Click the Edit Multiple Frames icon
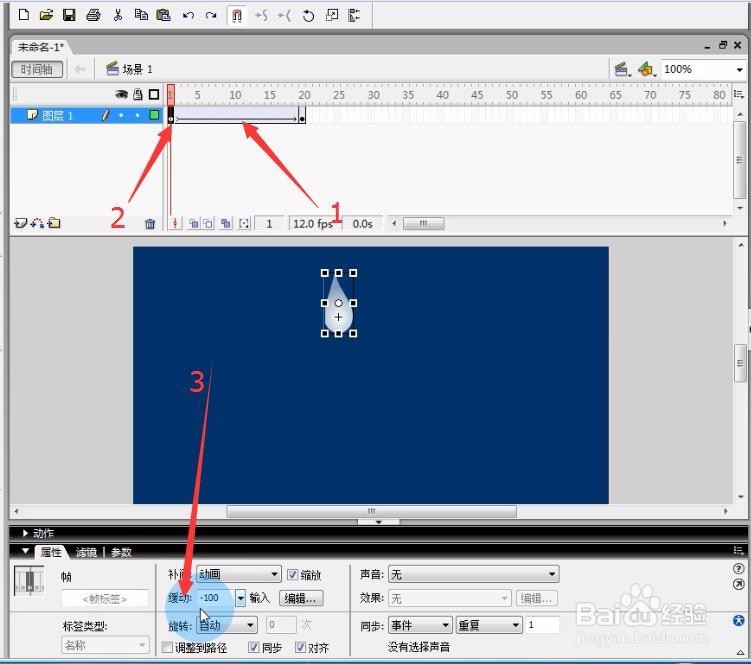The width and height of the screenshot is (751, 664). [226, 224]
